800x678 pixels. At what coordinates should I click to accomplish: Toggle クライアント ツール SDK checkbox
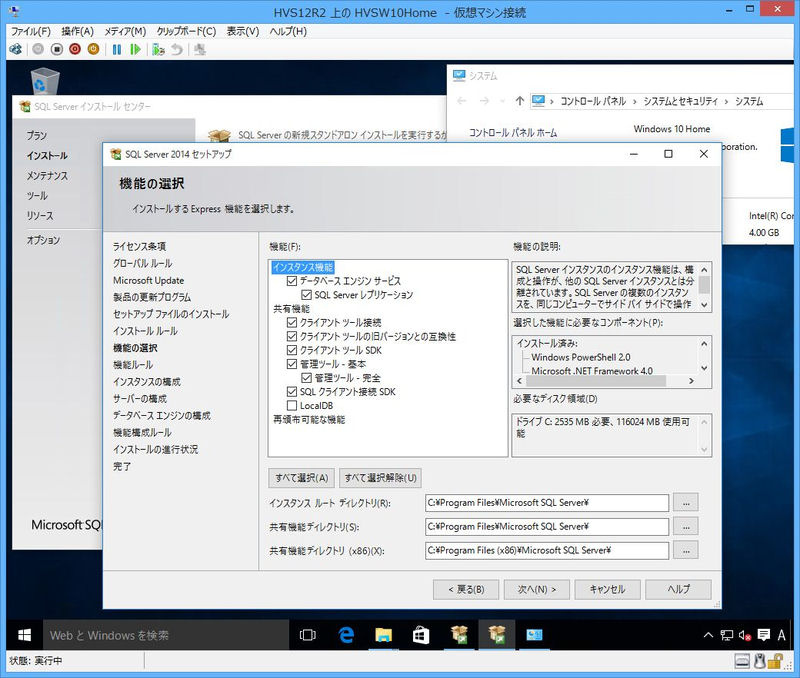pos(292,350)
